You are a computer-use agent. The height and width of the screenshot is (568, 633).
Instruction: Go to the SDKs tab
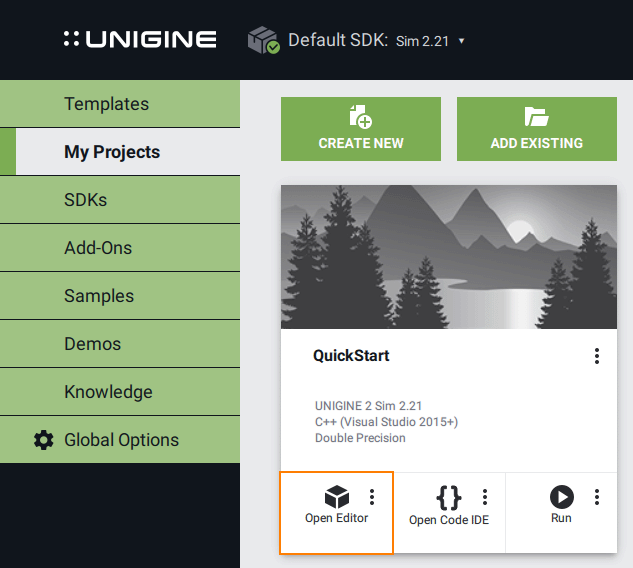pos(120,200)
